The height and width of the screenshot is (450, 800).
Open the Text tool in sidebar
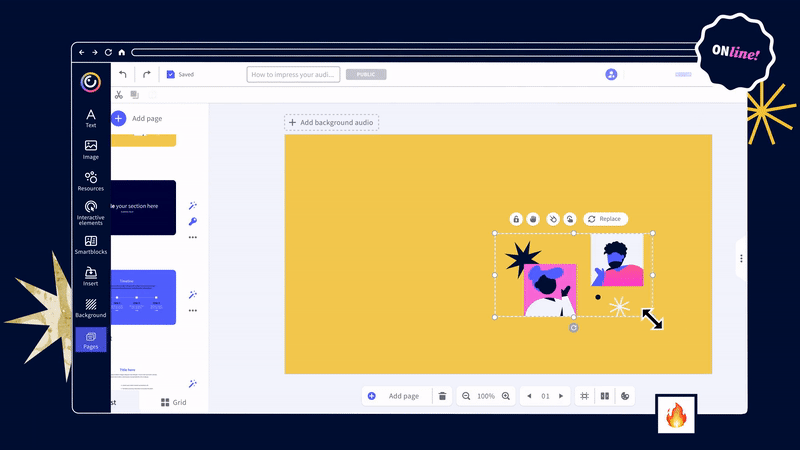tap(91, 118)
